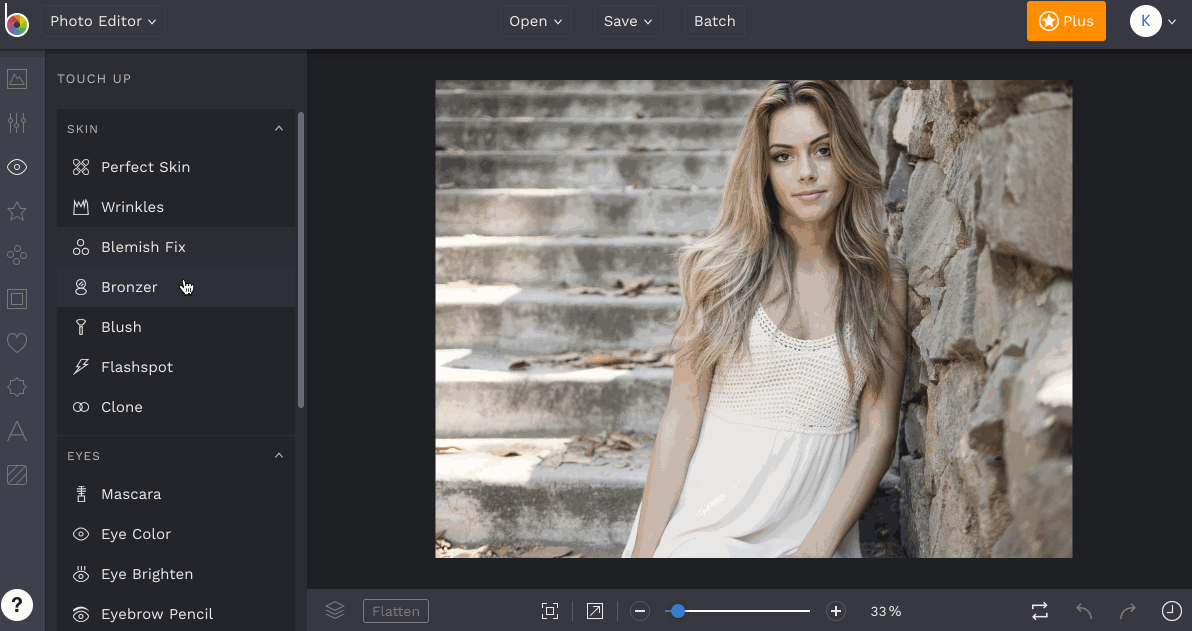Select the Touch Up eye sidebar icon
This screenshot has height=631, width=1192.
click(x=17, y=167)
